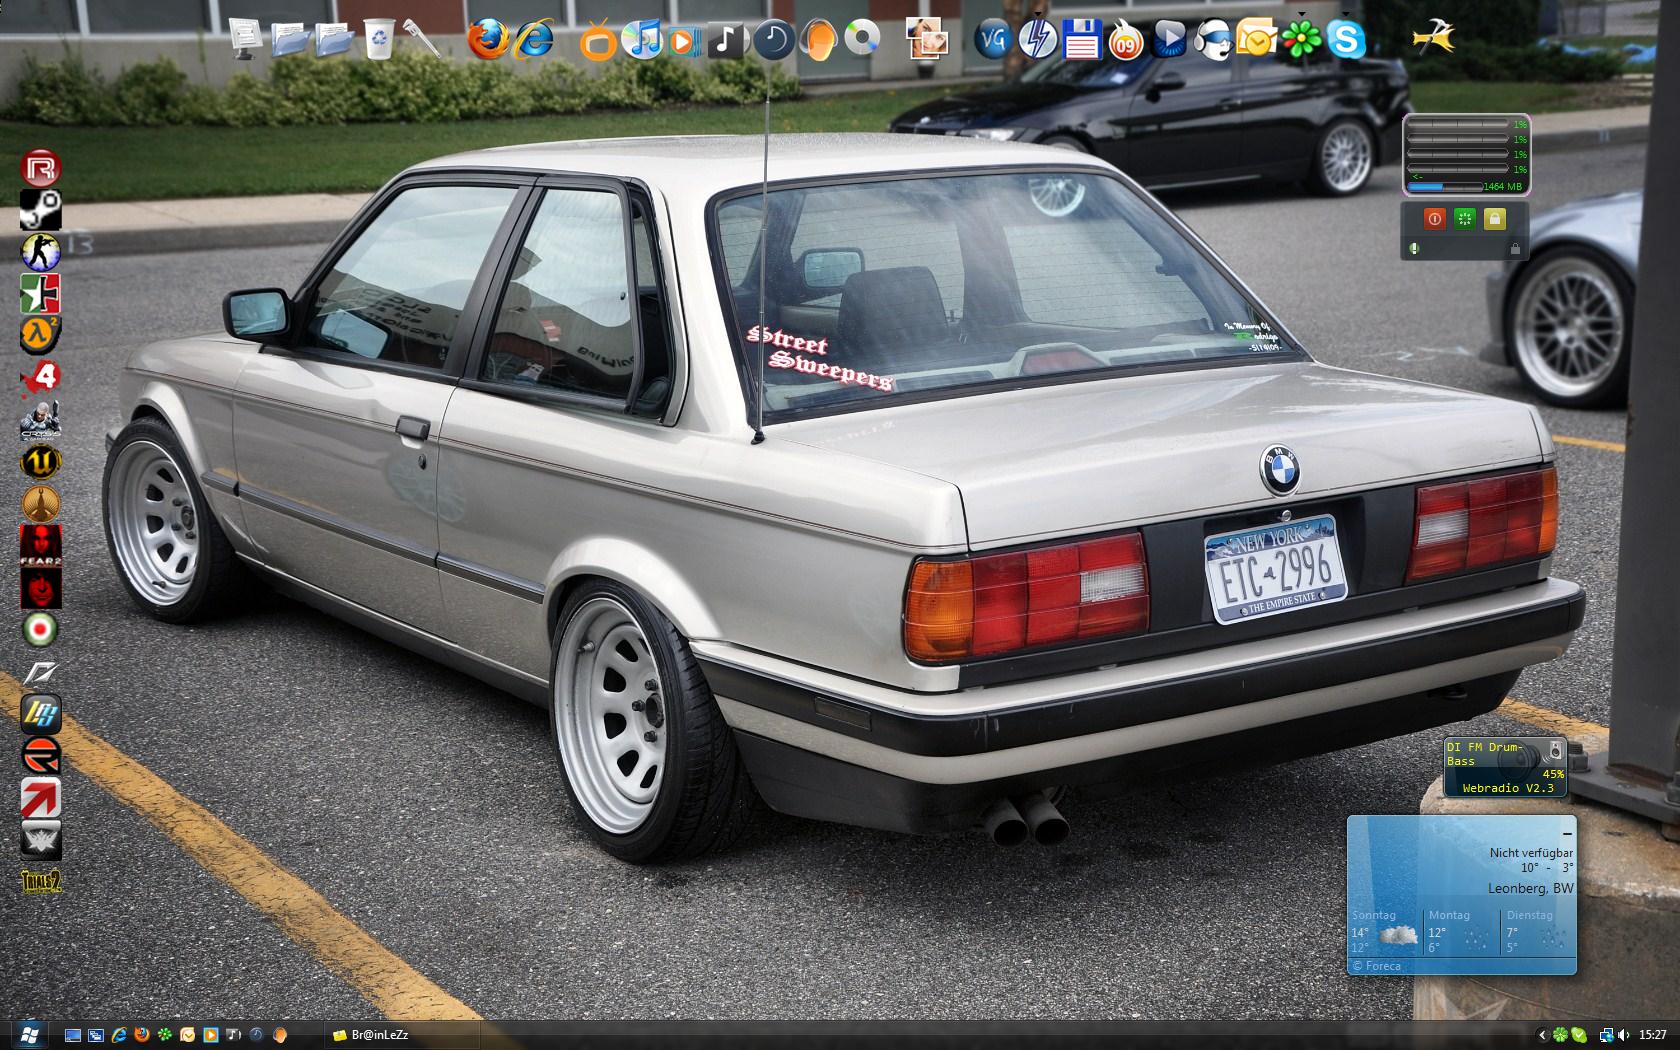Viewport: 1680px width, 1050px height.
Task: Click the green restart button on the gadget
Action: (x=1464, y=218)
